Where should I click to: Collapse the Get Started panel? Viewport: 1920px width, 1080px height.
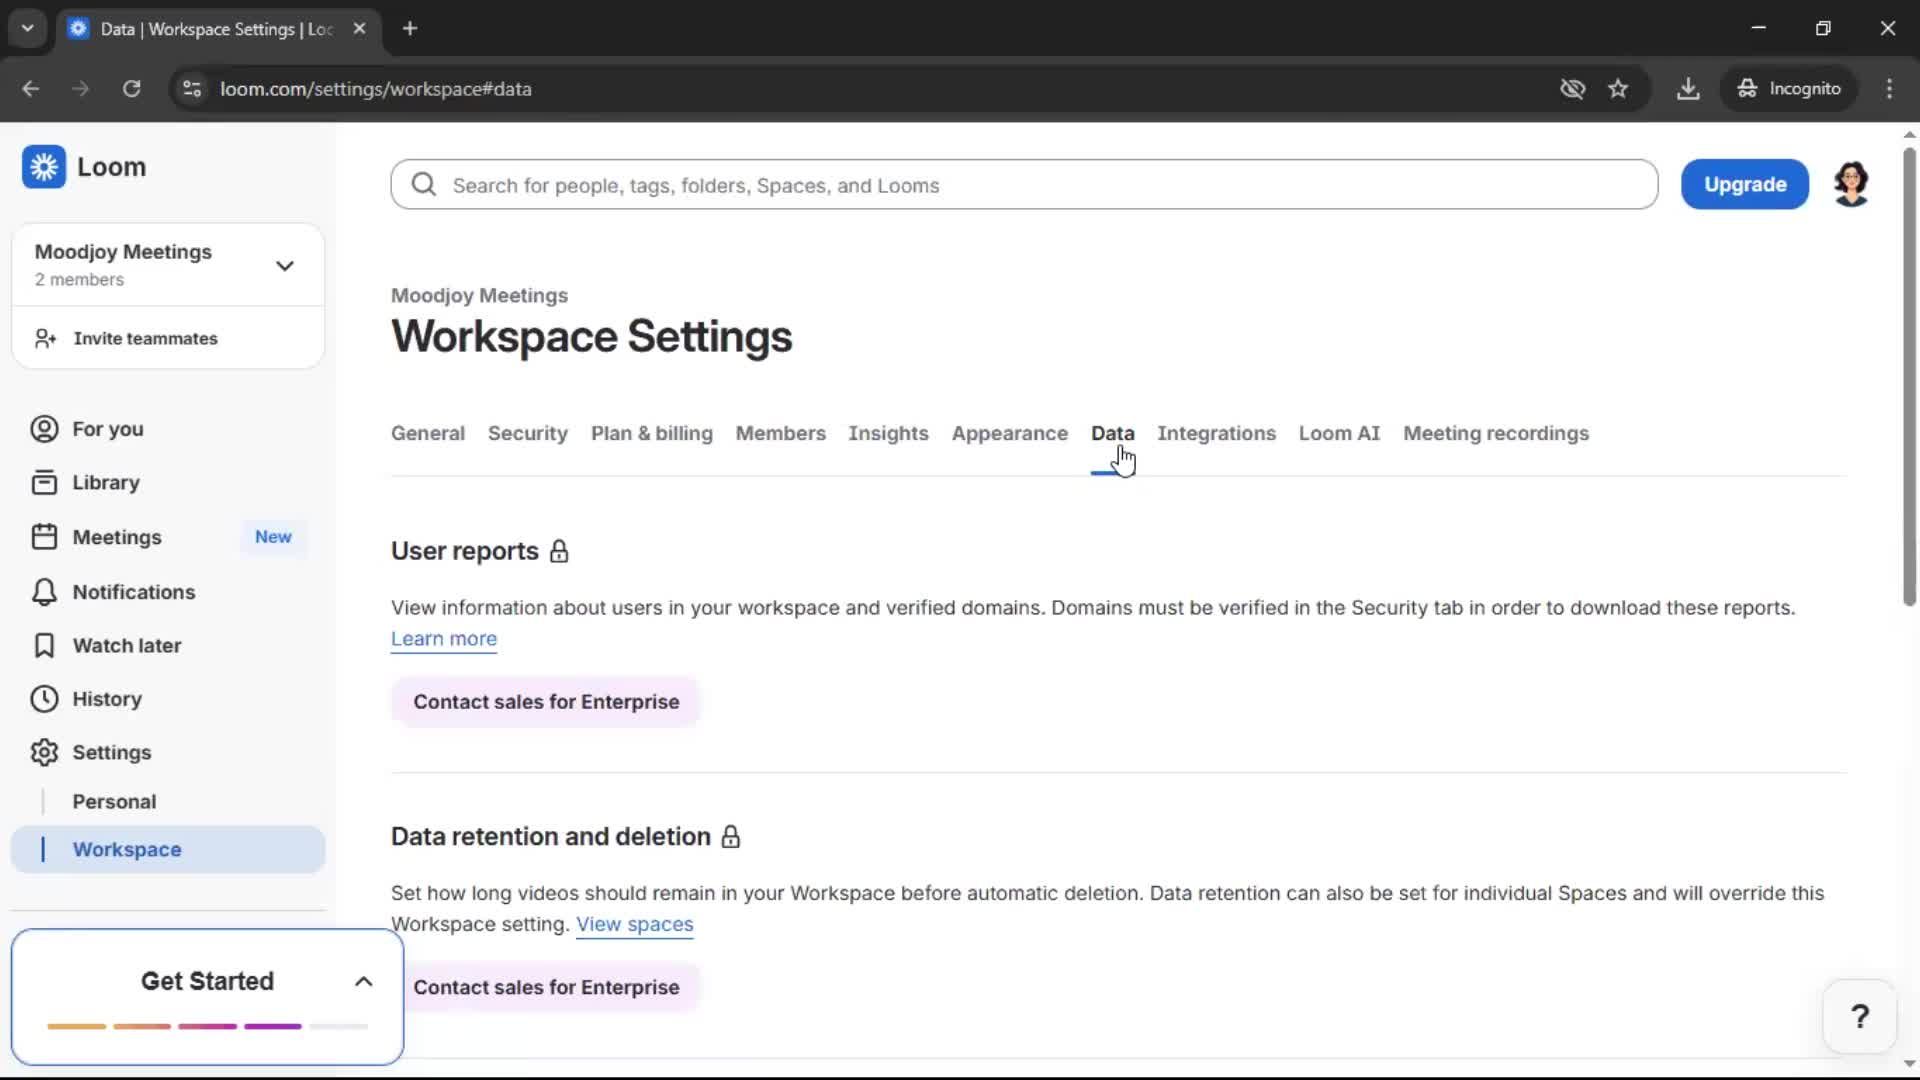pyautogui.click(x=364, y=982)
